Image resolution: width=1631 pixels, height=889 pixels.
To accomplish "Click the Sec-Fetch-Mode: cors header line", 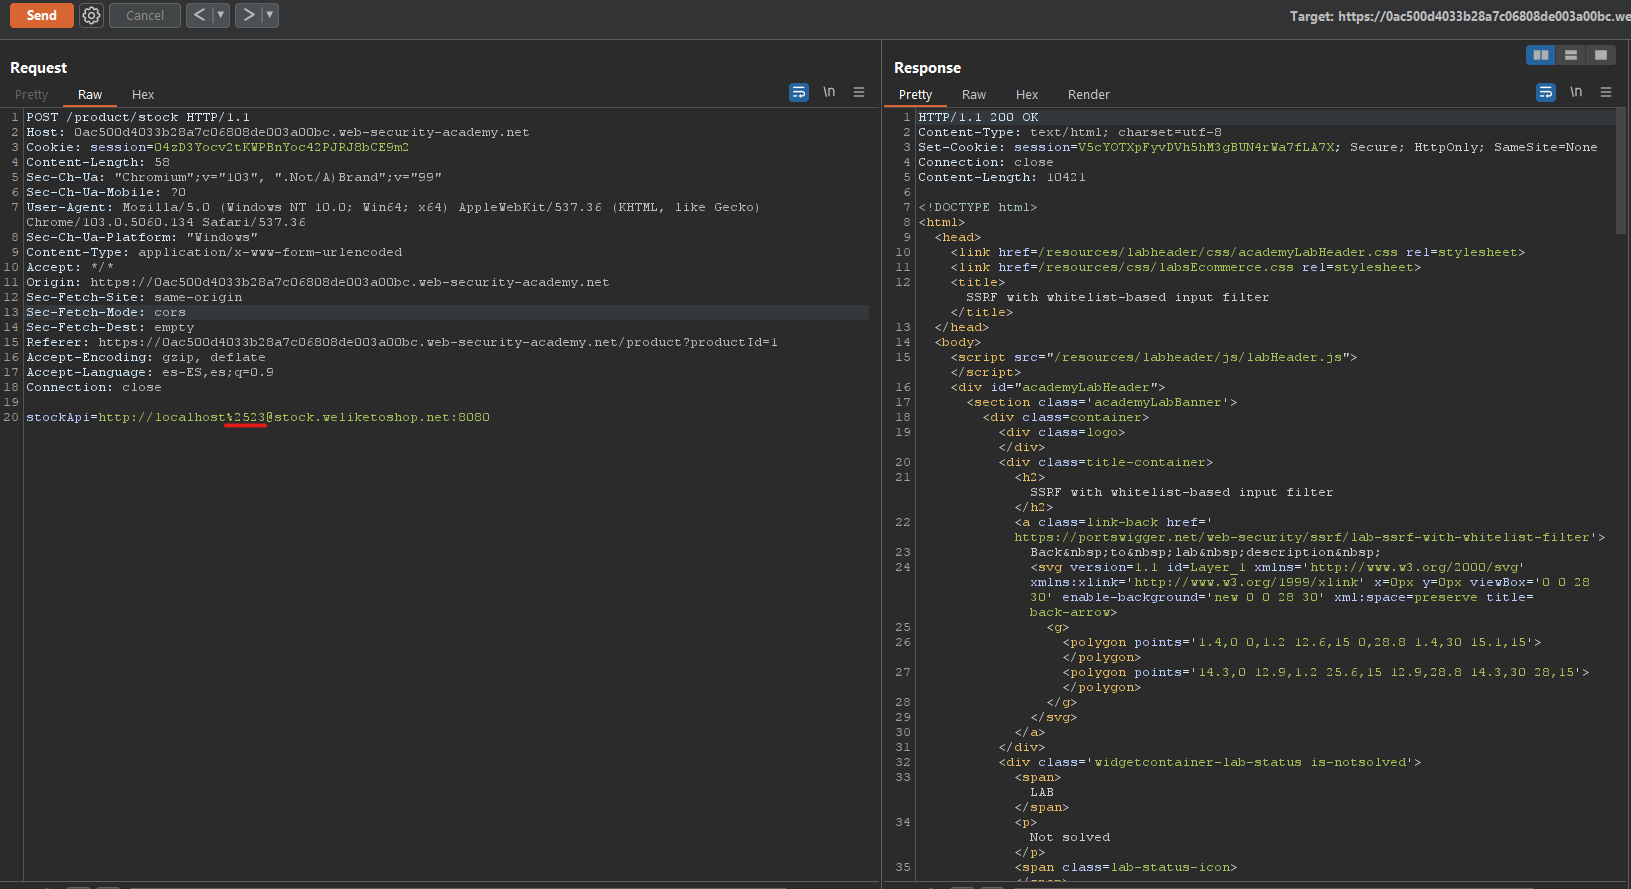I will click(106, 312).
